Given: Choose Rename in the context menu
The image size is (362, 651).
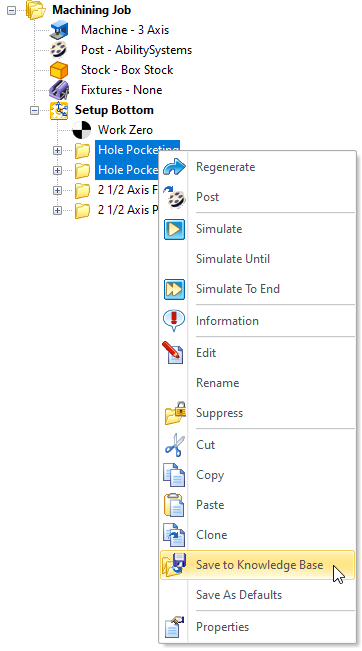Looking at the screenshot, I should pyautogui.click(x=257, y=383).
